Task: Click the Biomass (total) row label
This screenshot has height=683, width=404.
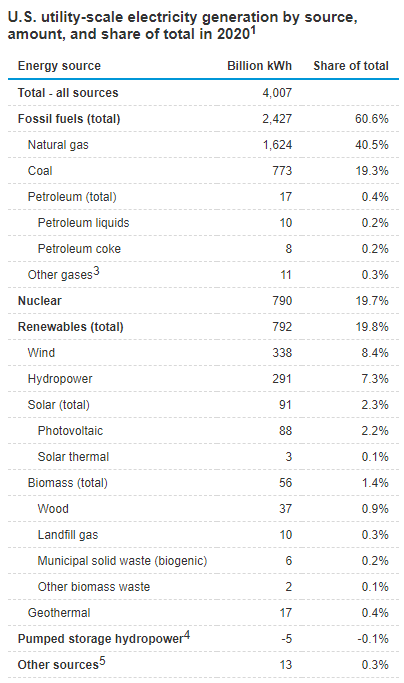Action: click(68, 483)
